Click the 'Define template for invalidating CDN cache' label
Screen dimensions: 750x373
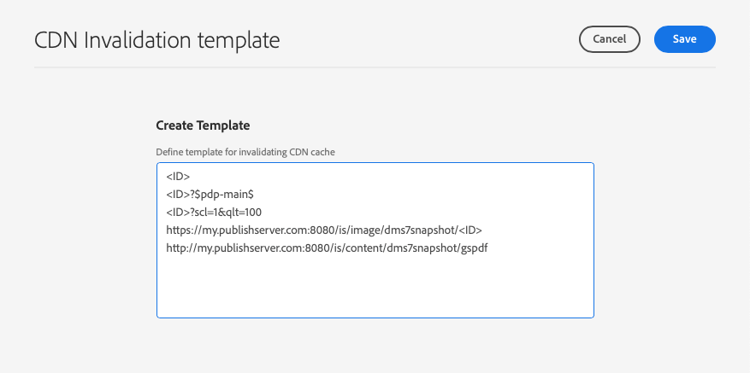click(245, 153)
